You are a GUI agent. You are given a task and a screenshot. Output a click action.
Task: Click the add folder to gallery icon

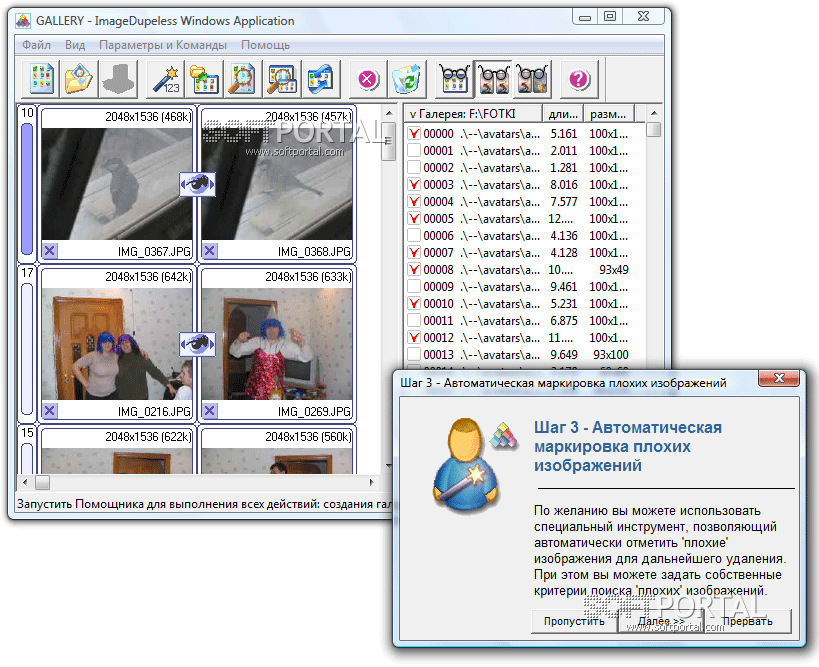pos(204,79)
